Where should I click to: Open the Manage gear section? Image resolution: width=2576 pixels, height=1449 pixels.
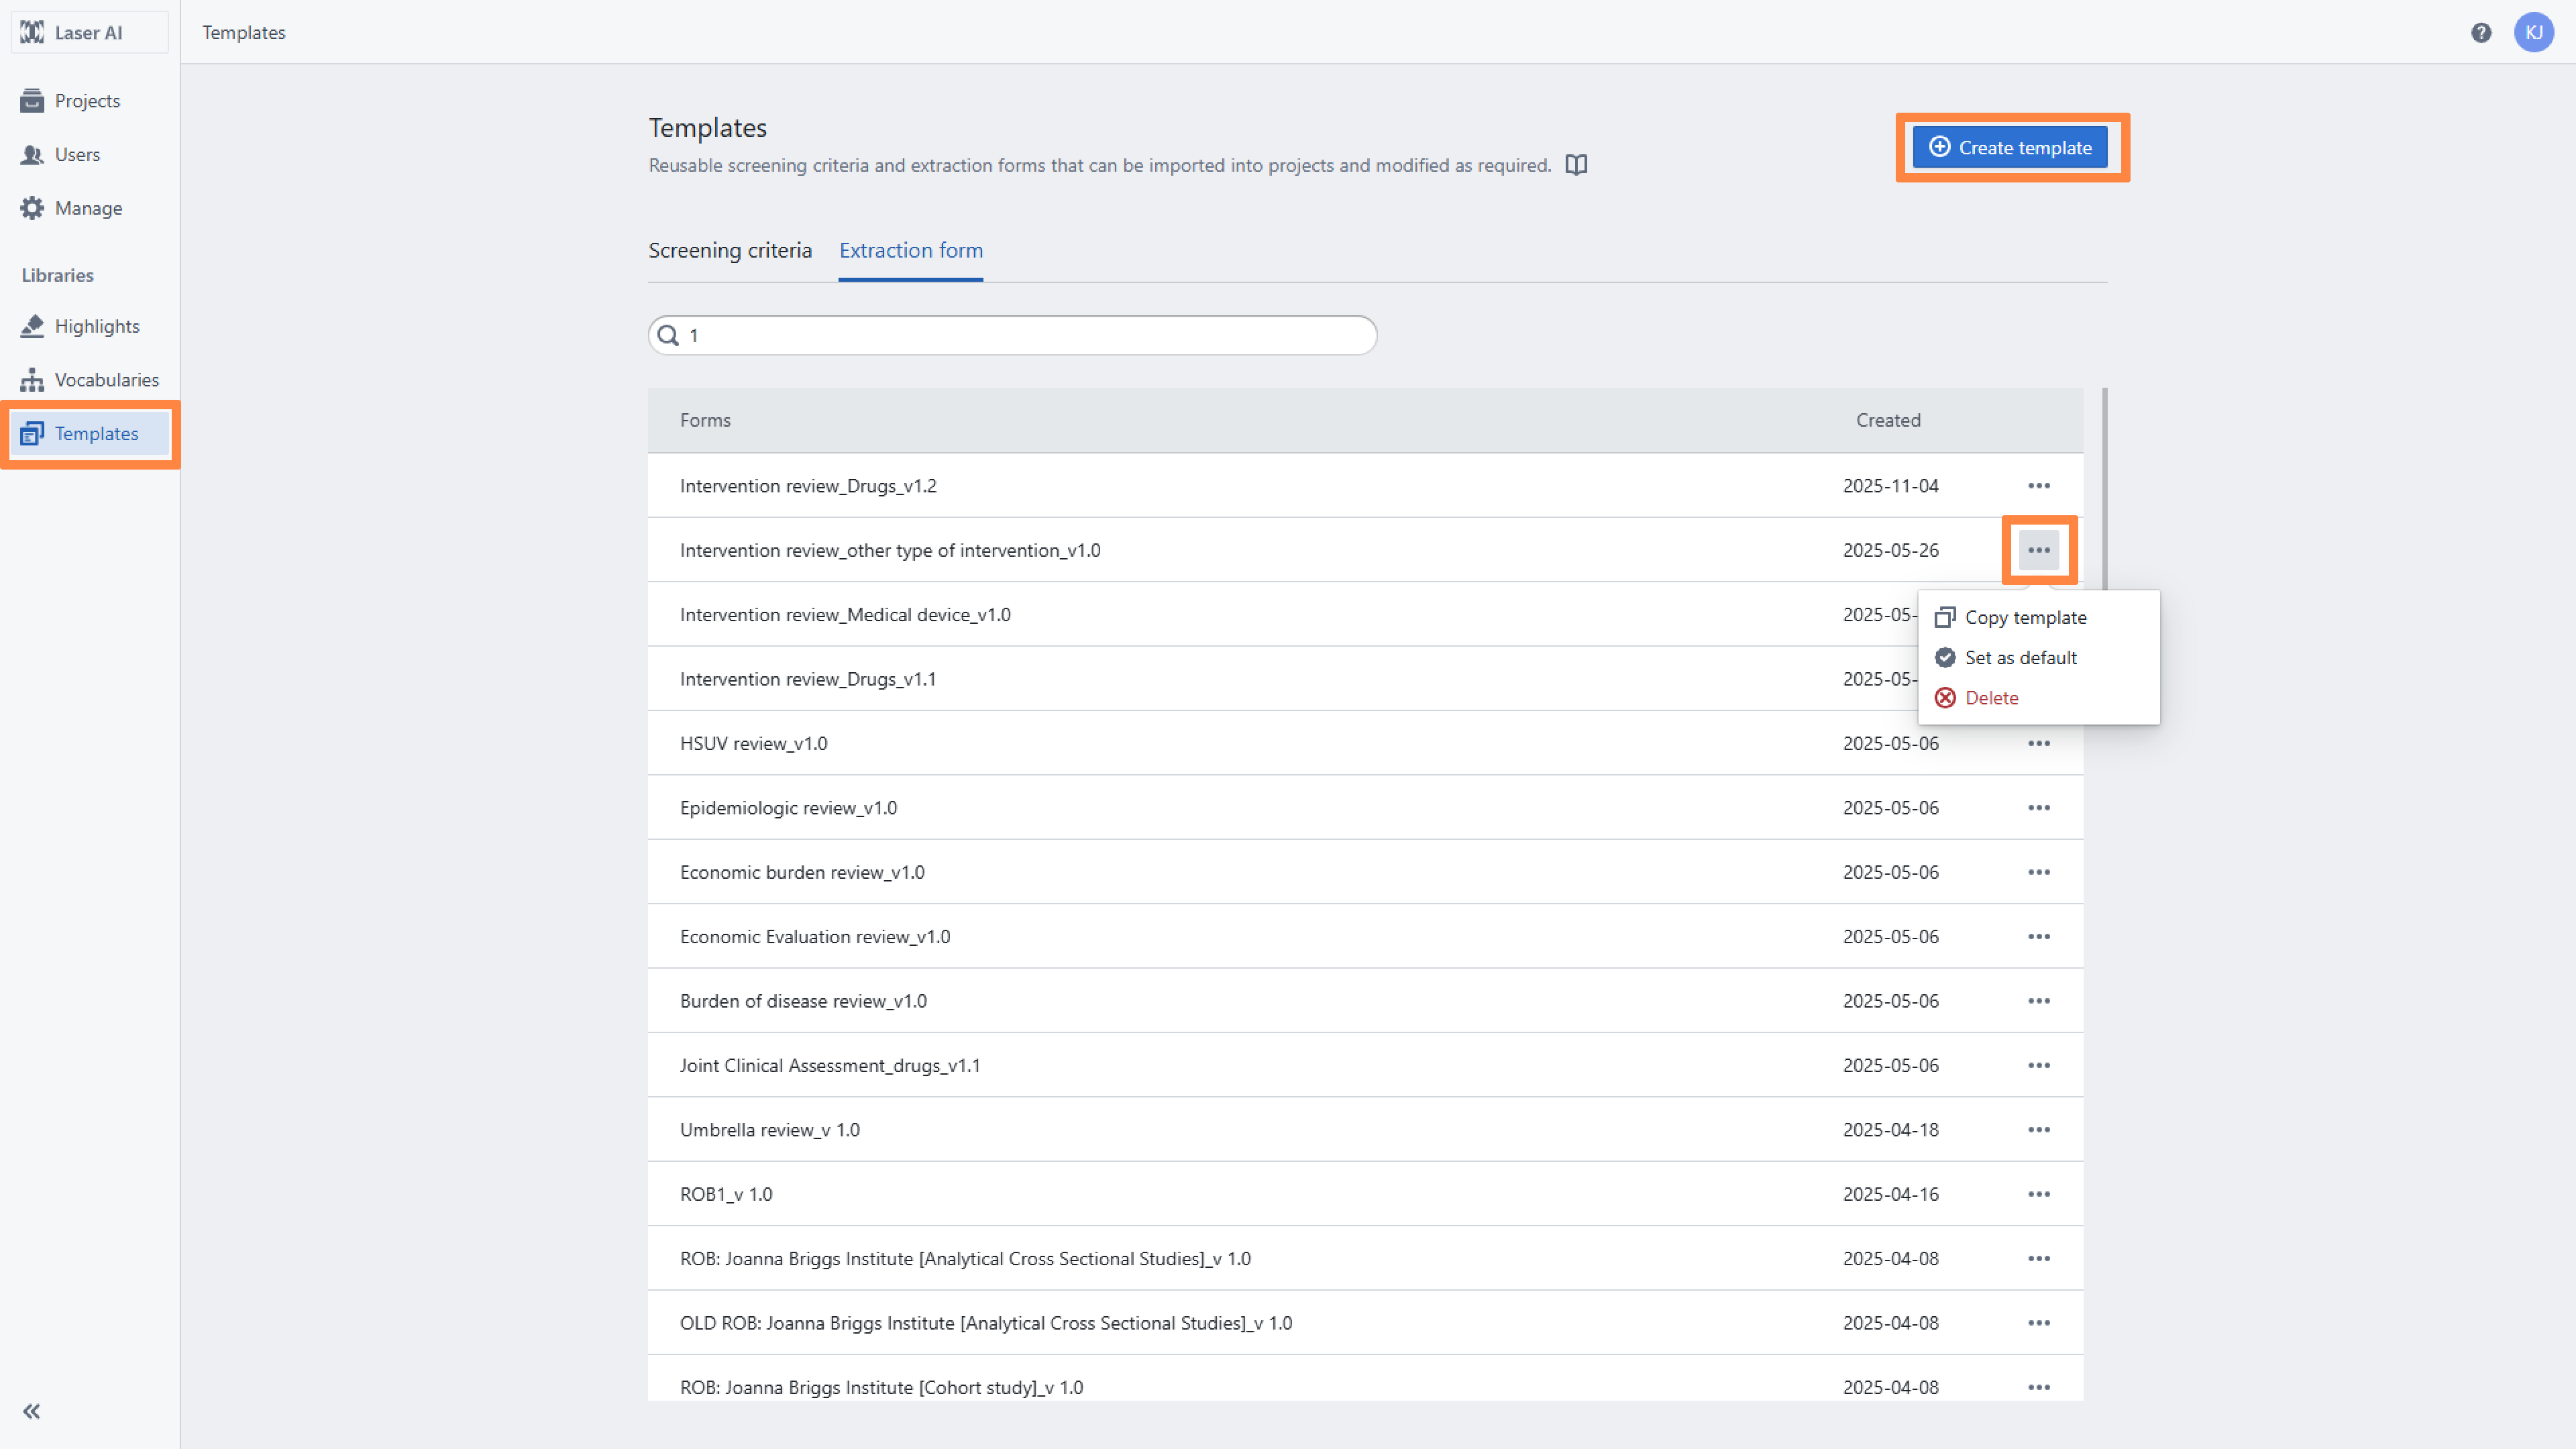pos(88,208)
